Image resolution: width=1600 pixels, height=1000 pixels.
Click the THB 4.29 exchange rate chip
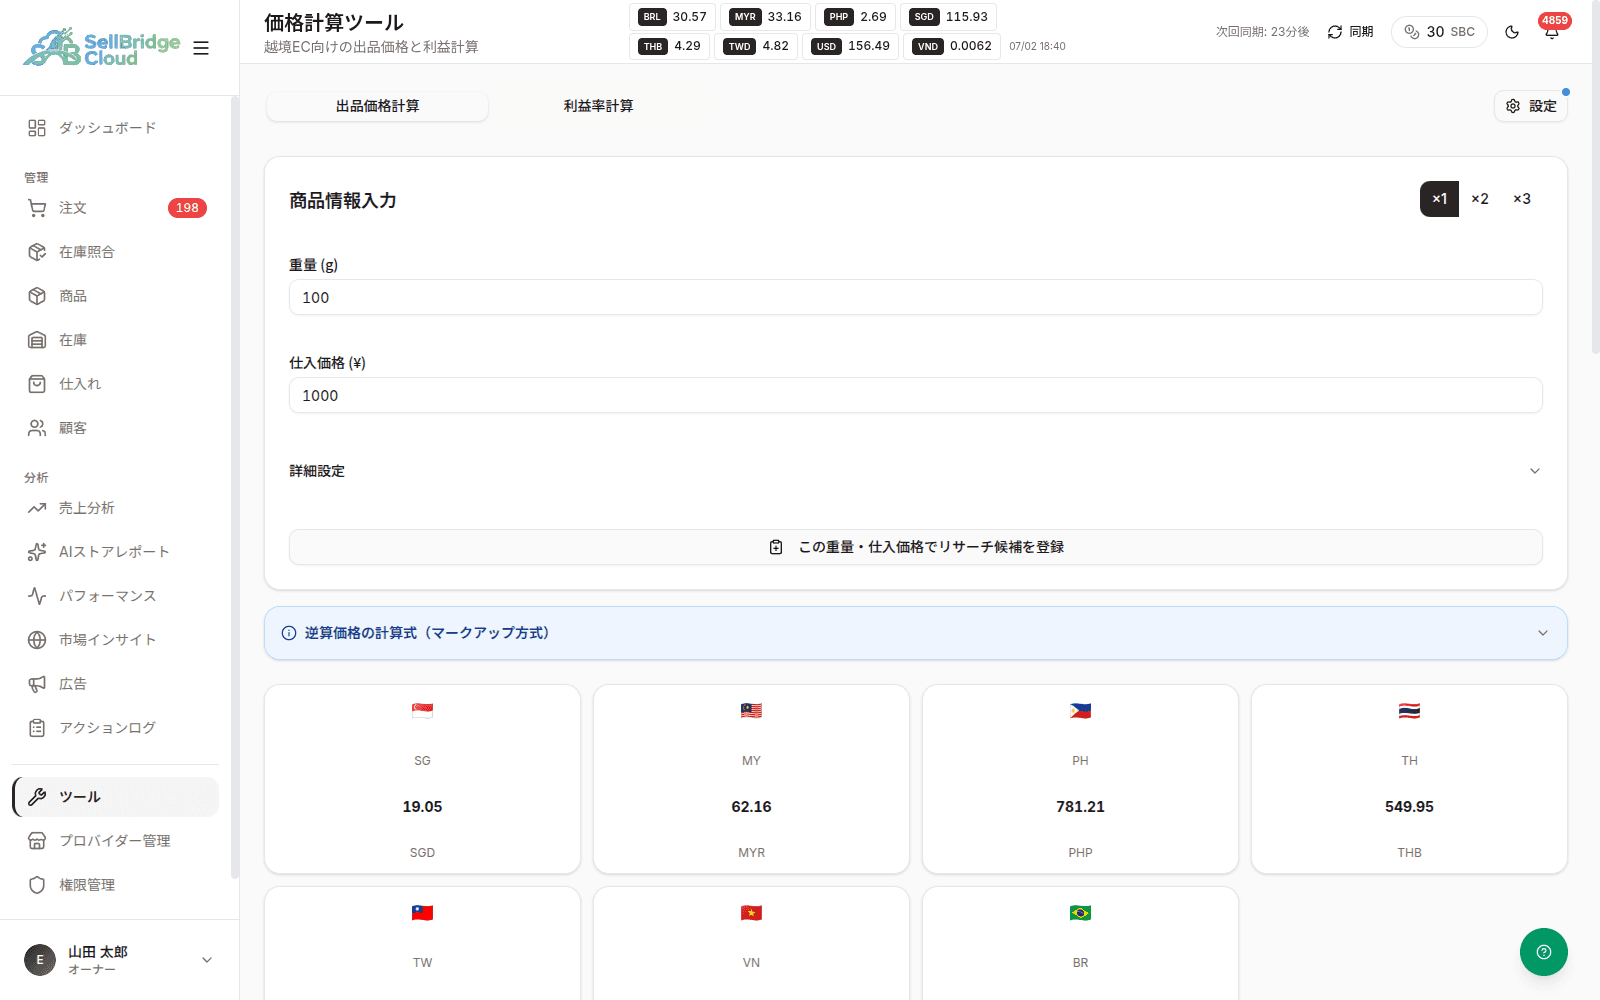pos(669,46)
